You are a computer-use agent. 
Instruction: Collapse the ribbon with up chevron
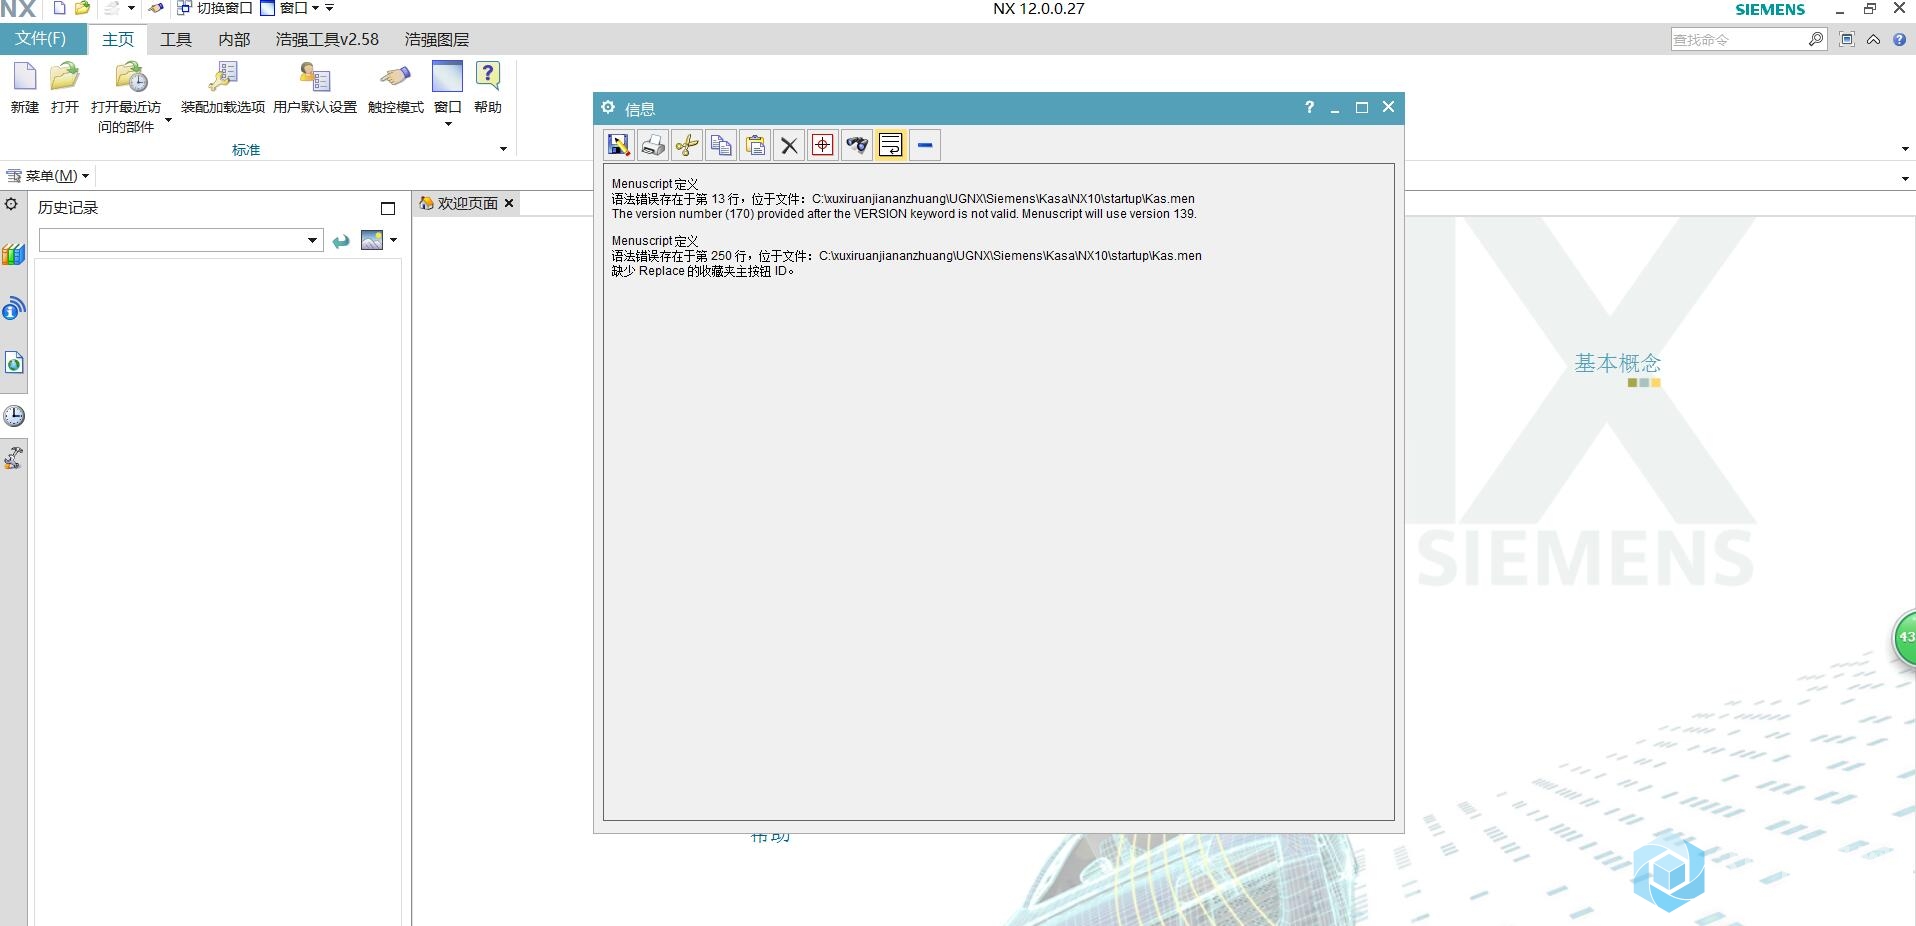tap(1873, 39)
